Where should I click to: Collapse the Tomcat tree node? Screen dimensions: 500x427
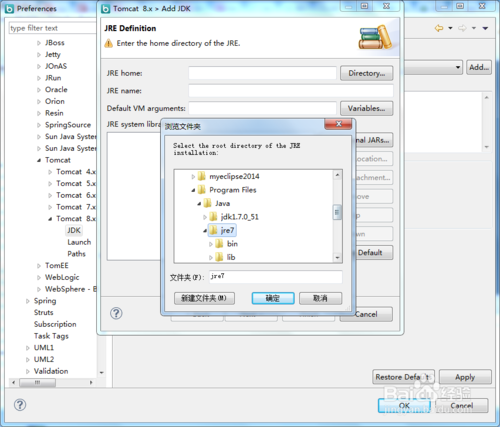[x=39, y=160]
